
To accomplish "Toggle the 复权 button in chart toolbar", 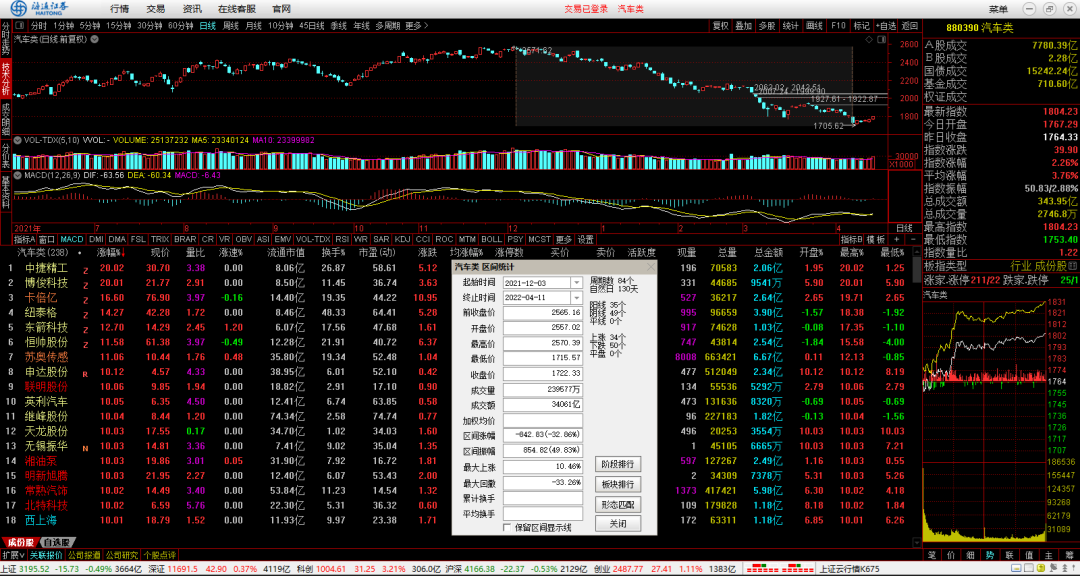I will pyautogui.click(x=721, y=25).
